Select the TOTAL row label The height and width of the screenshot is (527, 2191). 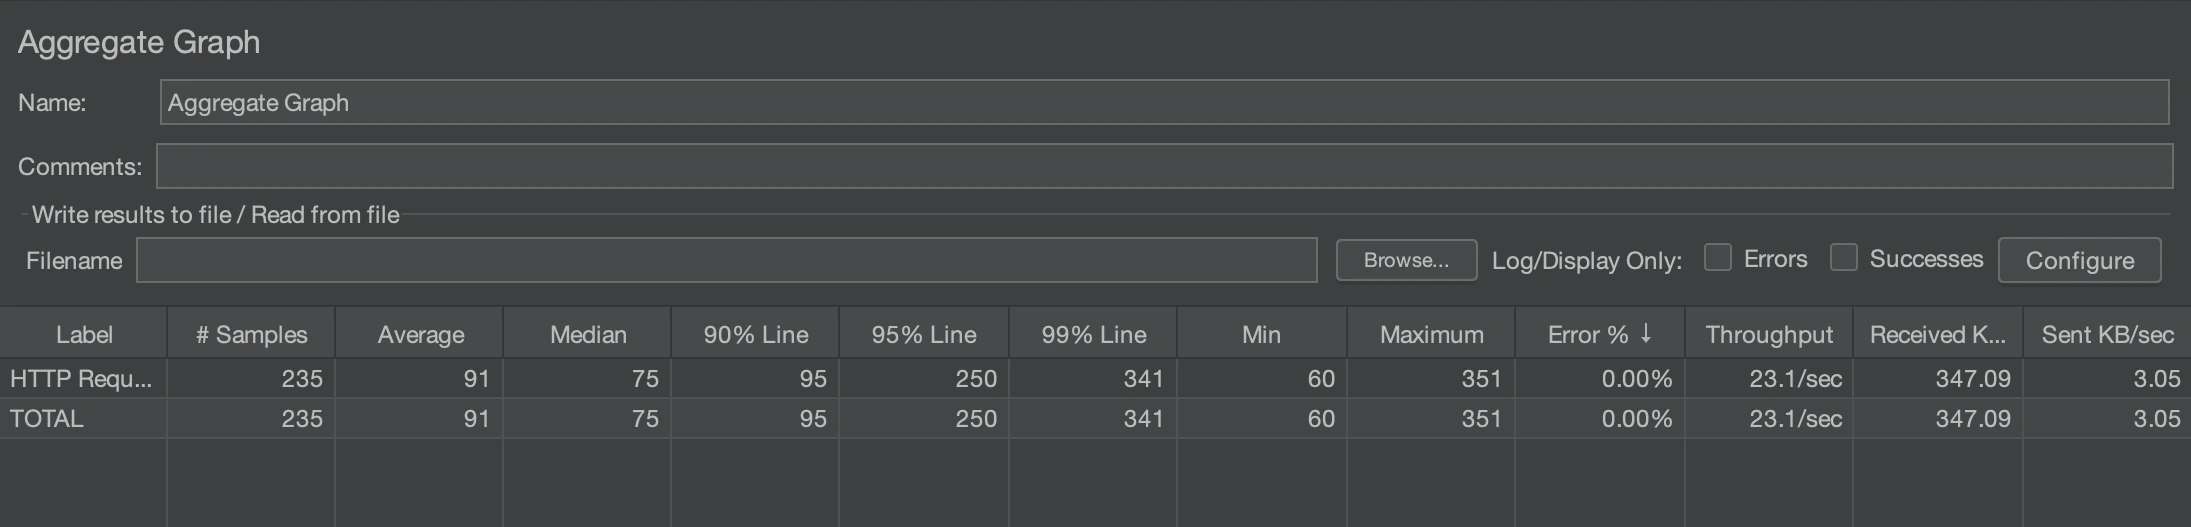point(47,419)
